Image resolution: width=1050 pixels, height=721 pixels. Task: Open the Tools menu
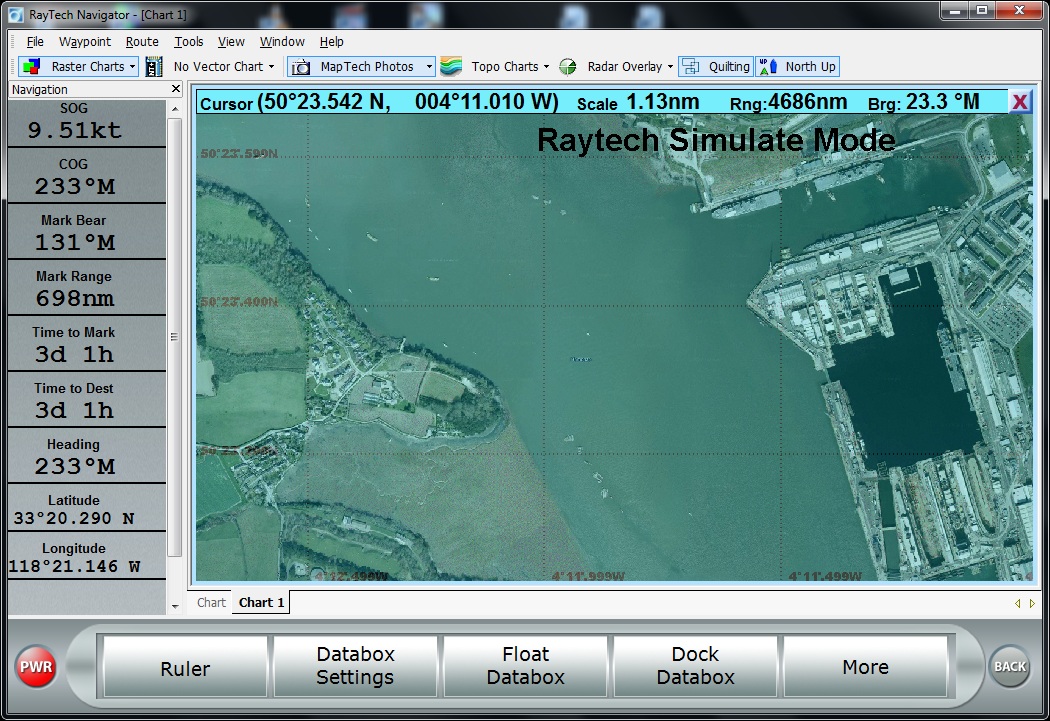189,42
